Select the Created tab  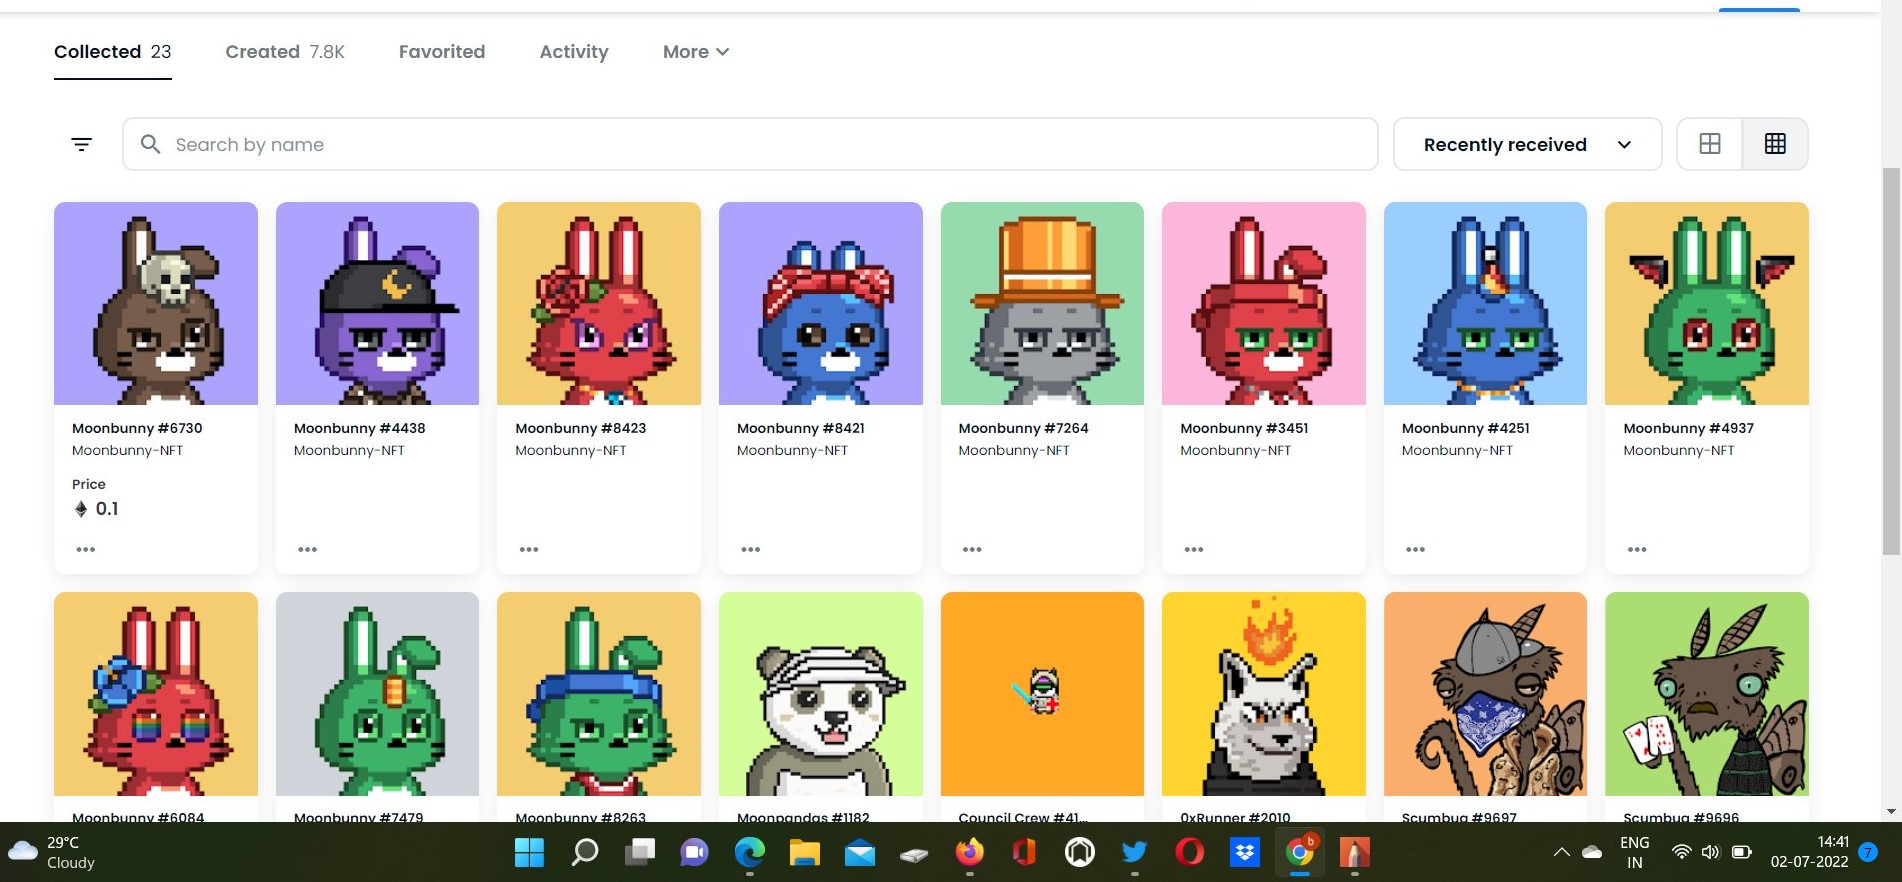pyautogui.click(x=285, y=52)
